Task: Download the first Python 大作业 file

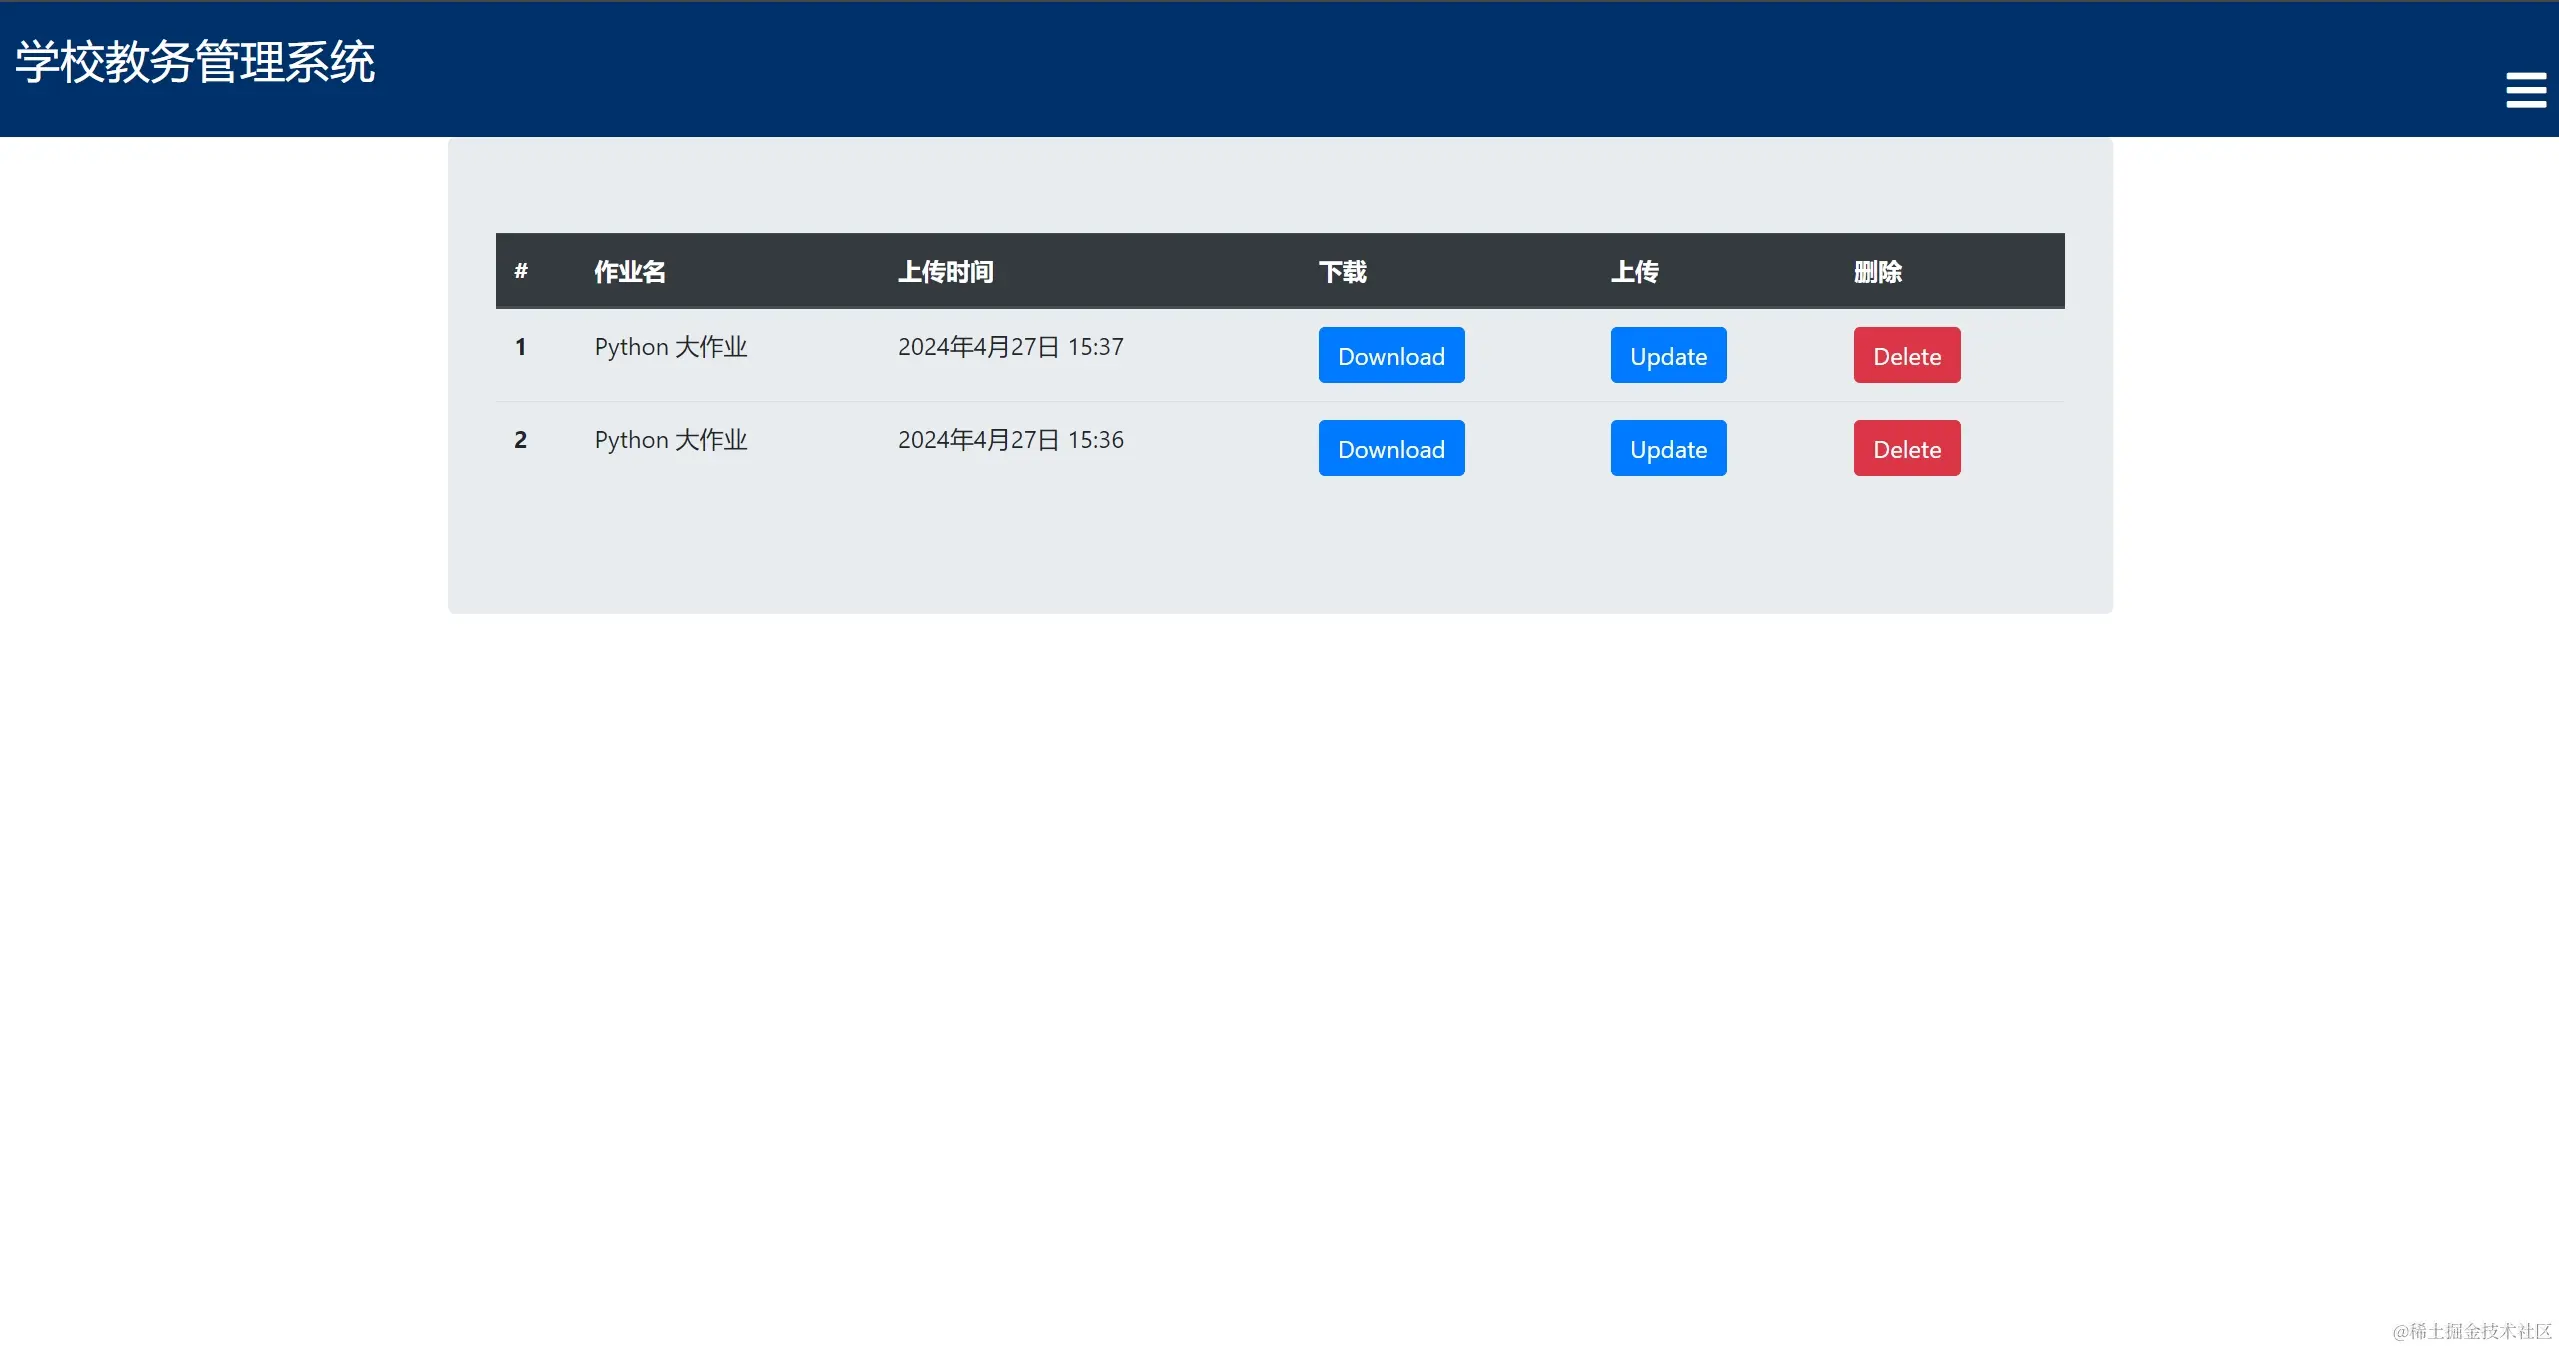Action: click(1390, 355)
